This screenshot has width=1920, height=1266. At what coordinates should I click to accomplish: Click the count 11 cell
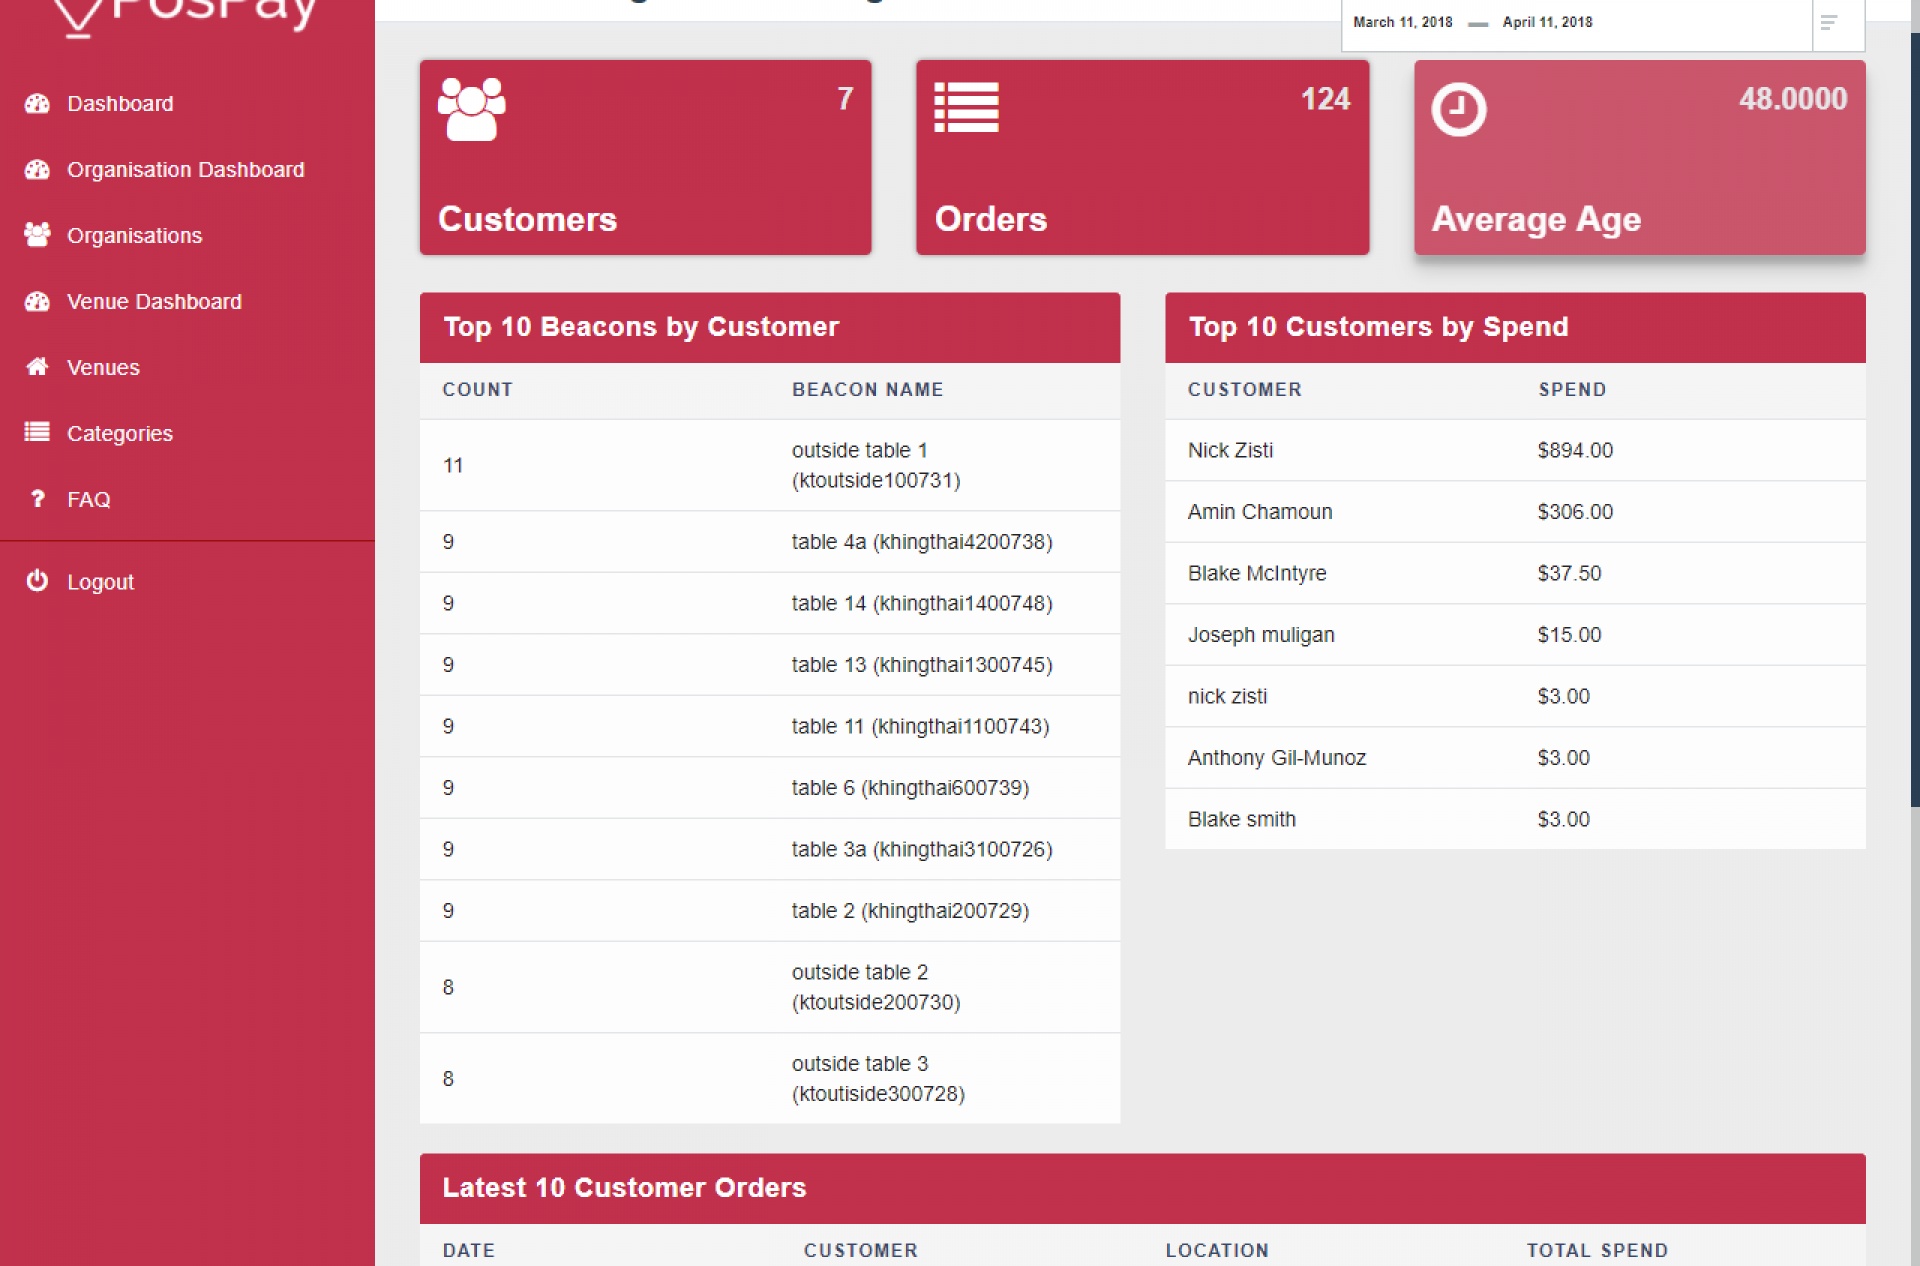point(453,465)
